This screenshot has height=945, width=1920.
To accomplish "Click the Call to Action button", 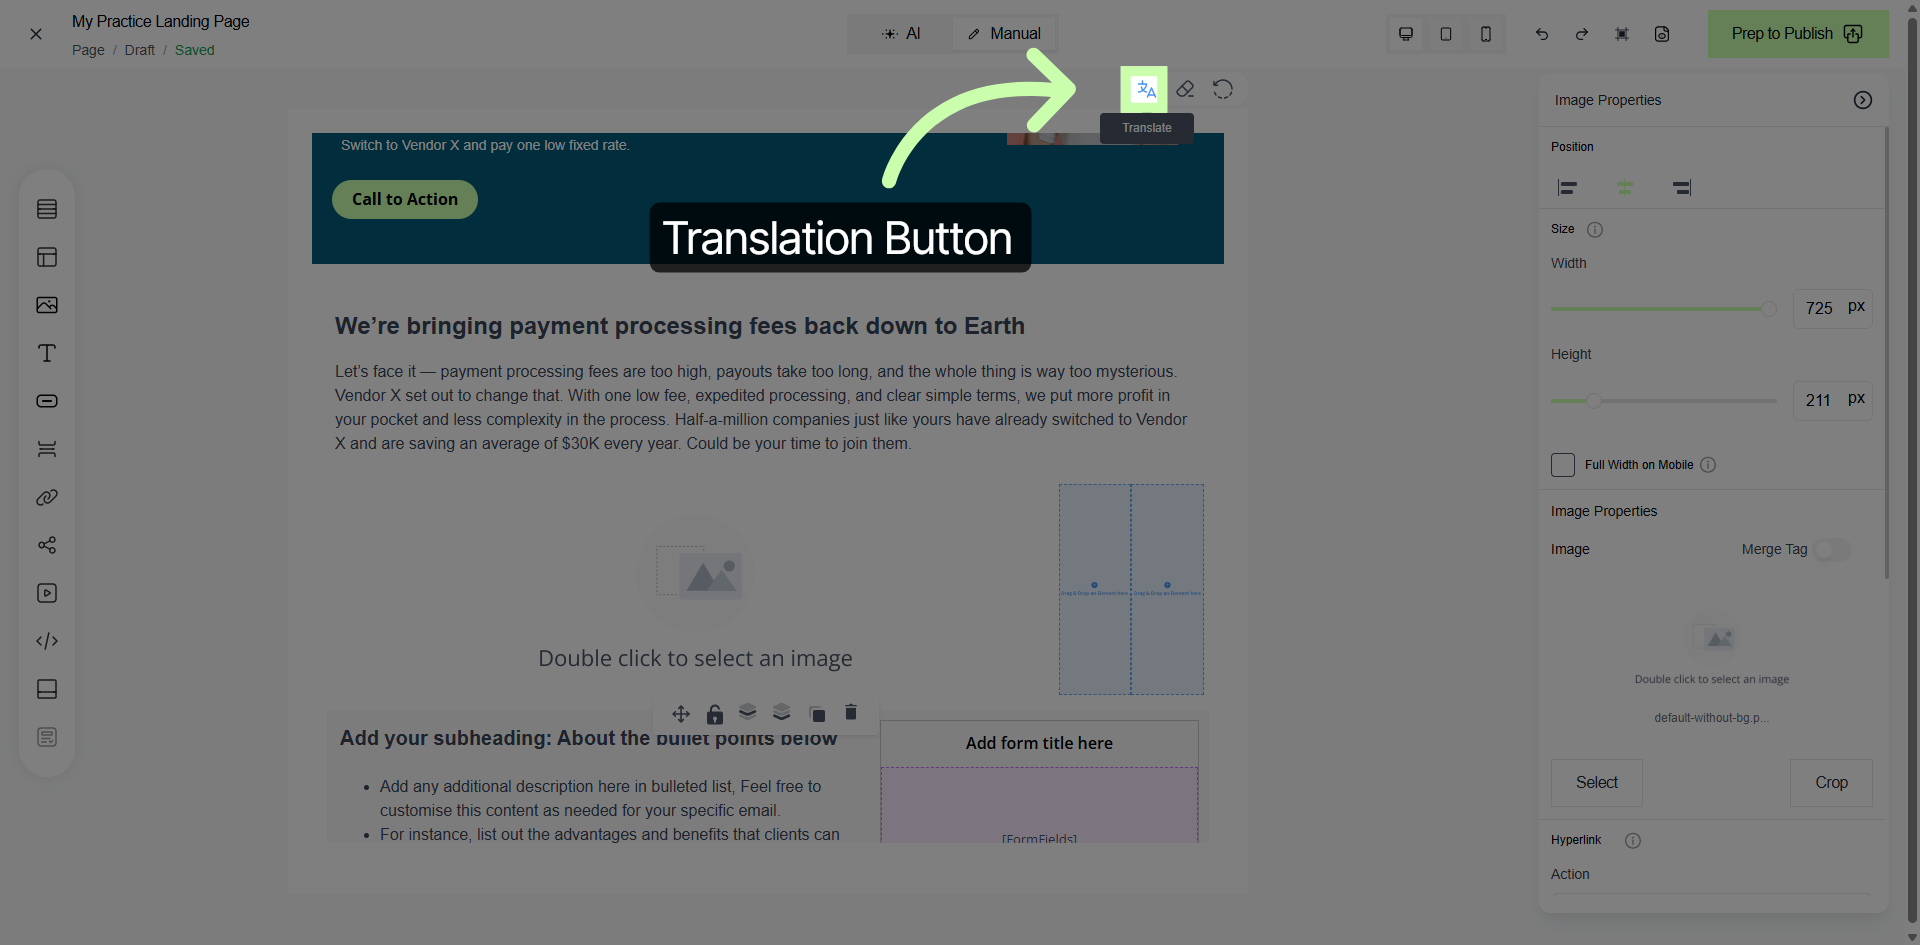I will [x=405, y=199].
